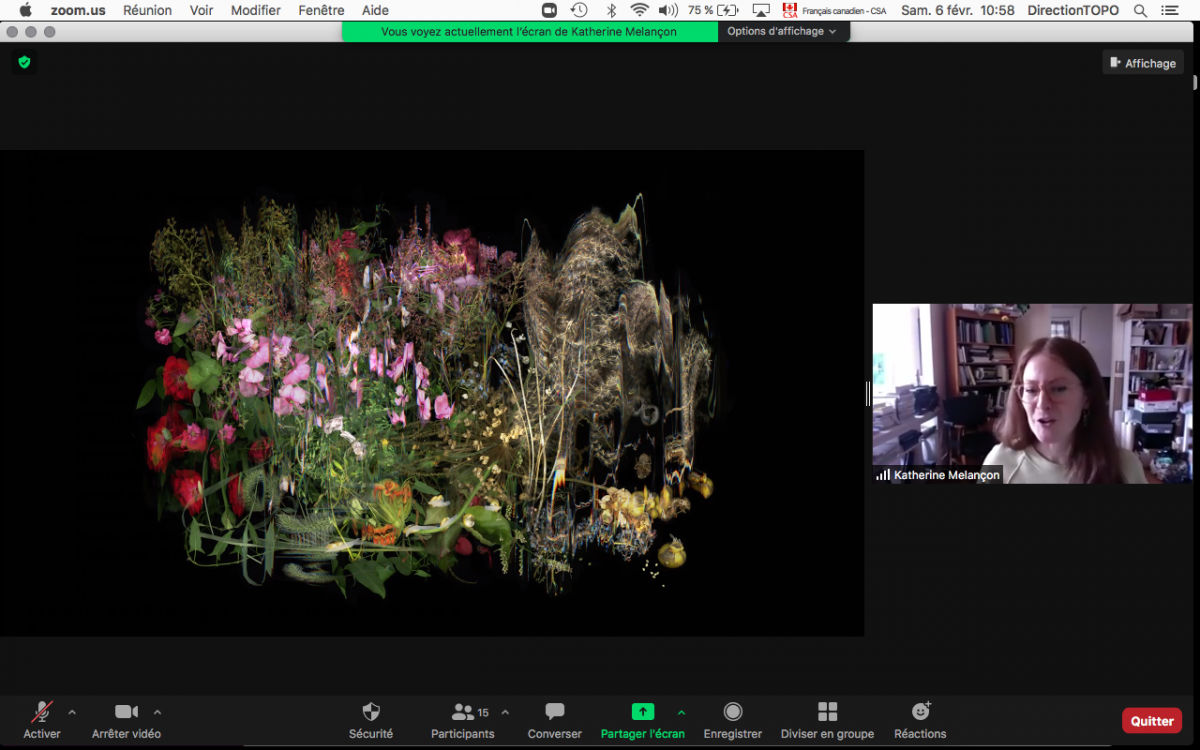Expand the screen share options green arrow
Image resolution: width=1200 pixels, height=750 pixels.
pos(681,712)
